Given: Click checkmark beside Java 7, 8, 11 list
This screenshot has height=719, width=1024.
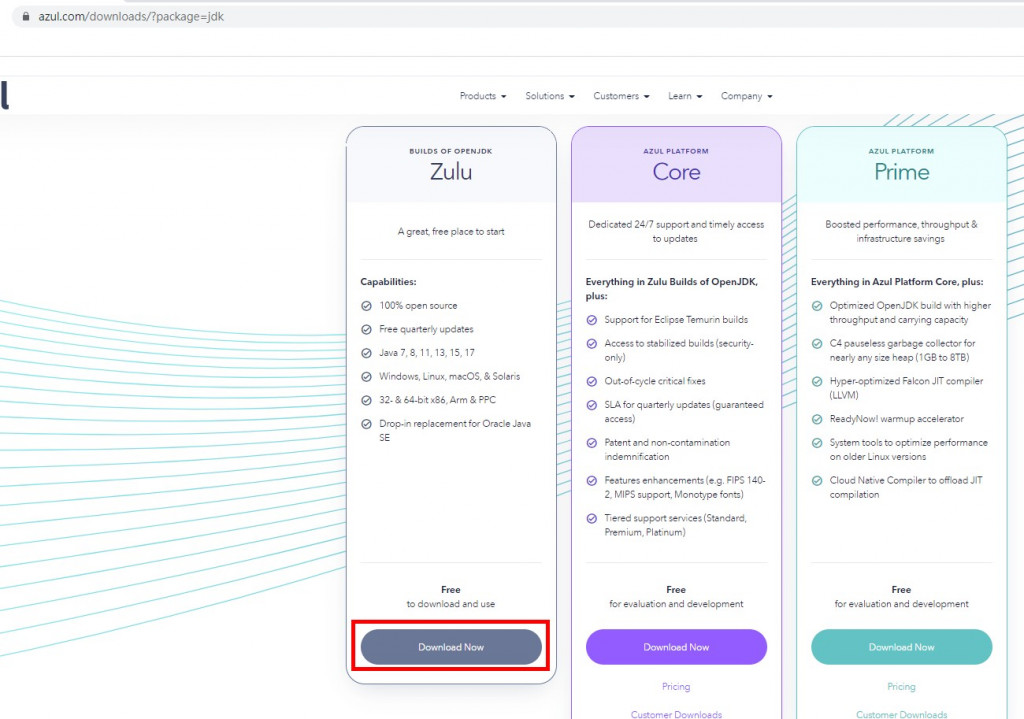Looking at the screenshot, I should click(x=366, y=353).
